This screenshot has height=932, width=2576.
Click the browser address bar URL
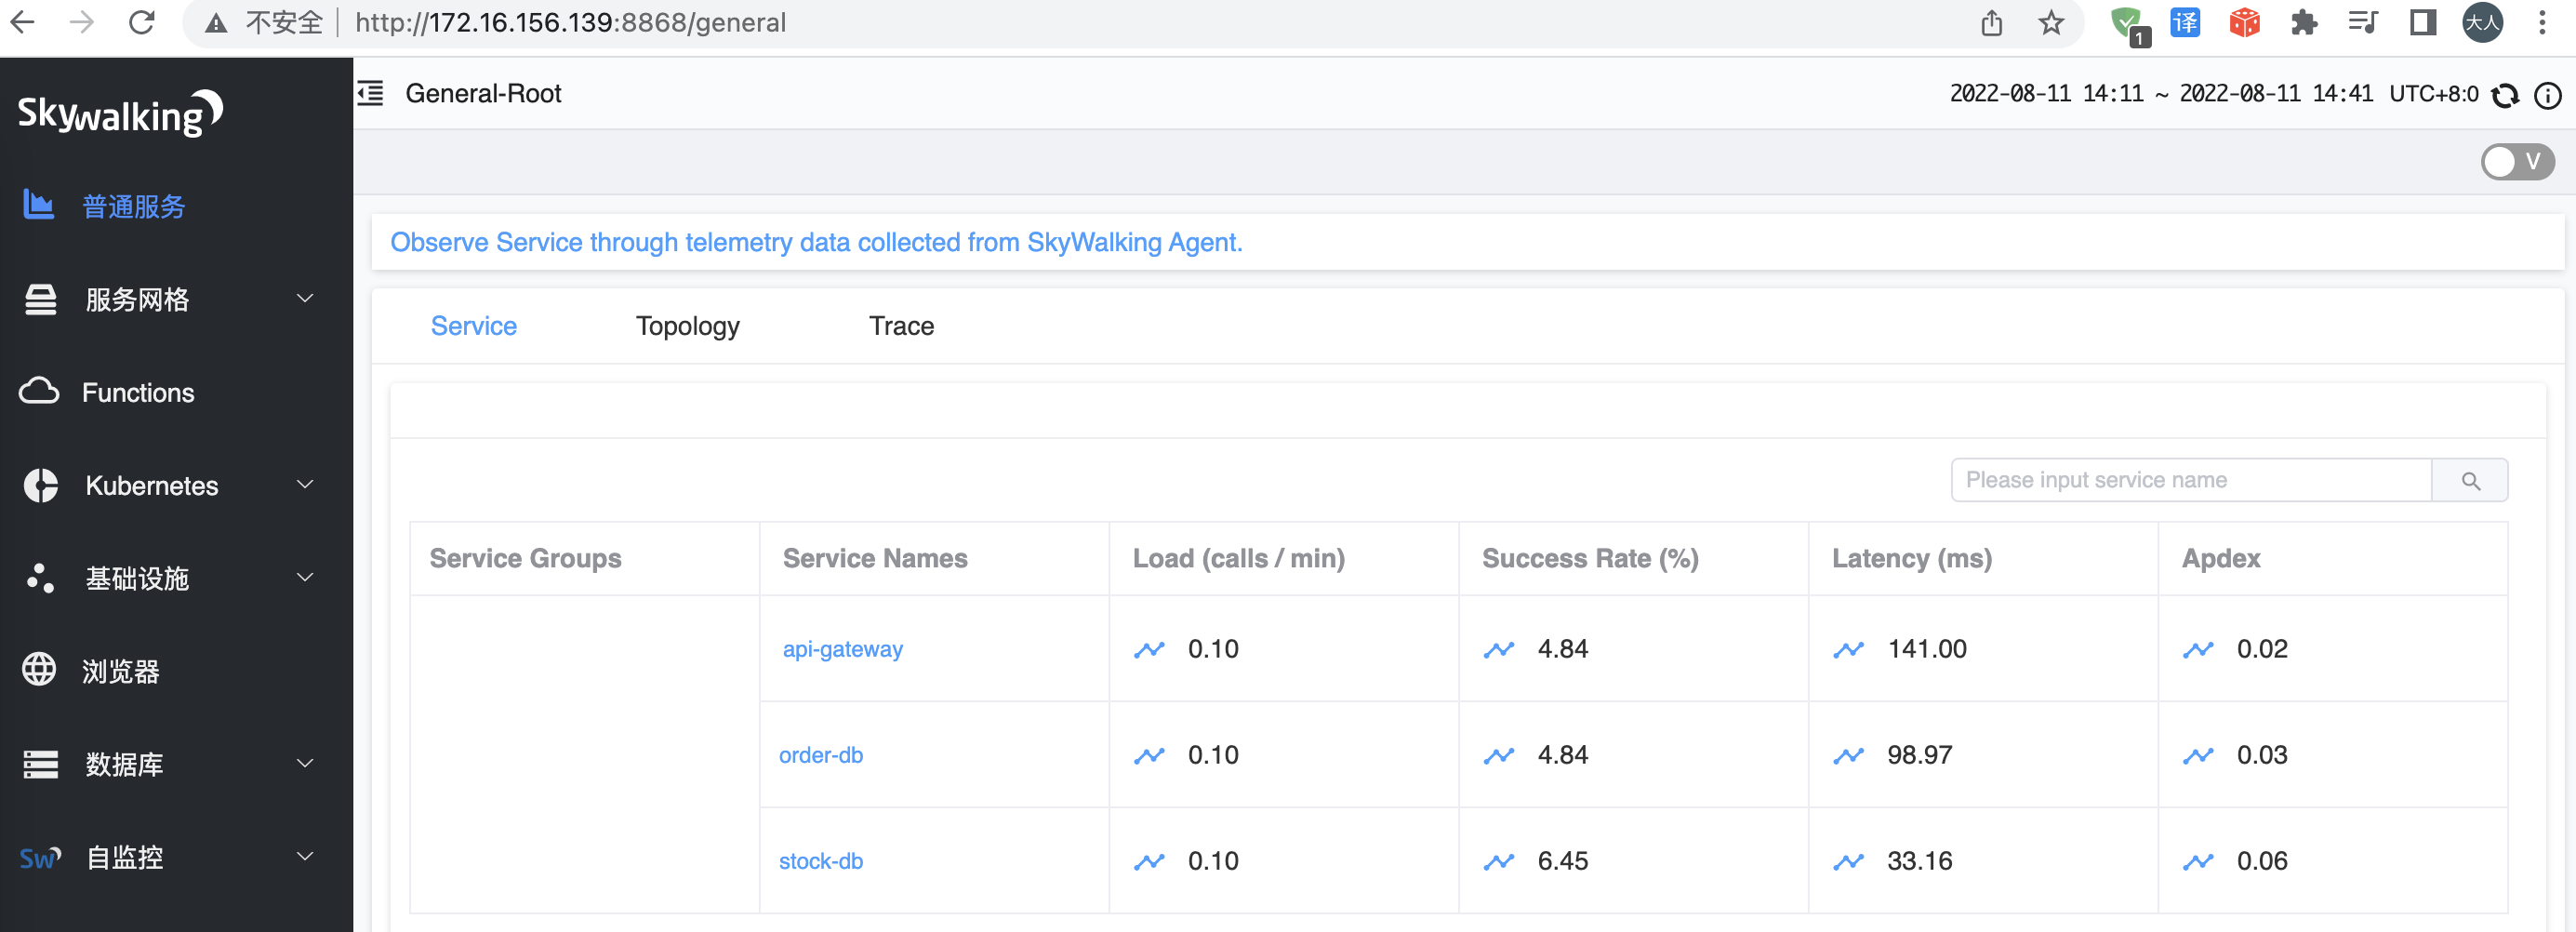coord(570,22)
